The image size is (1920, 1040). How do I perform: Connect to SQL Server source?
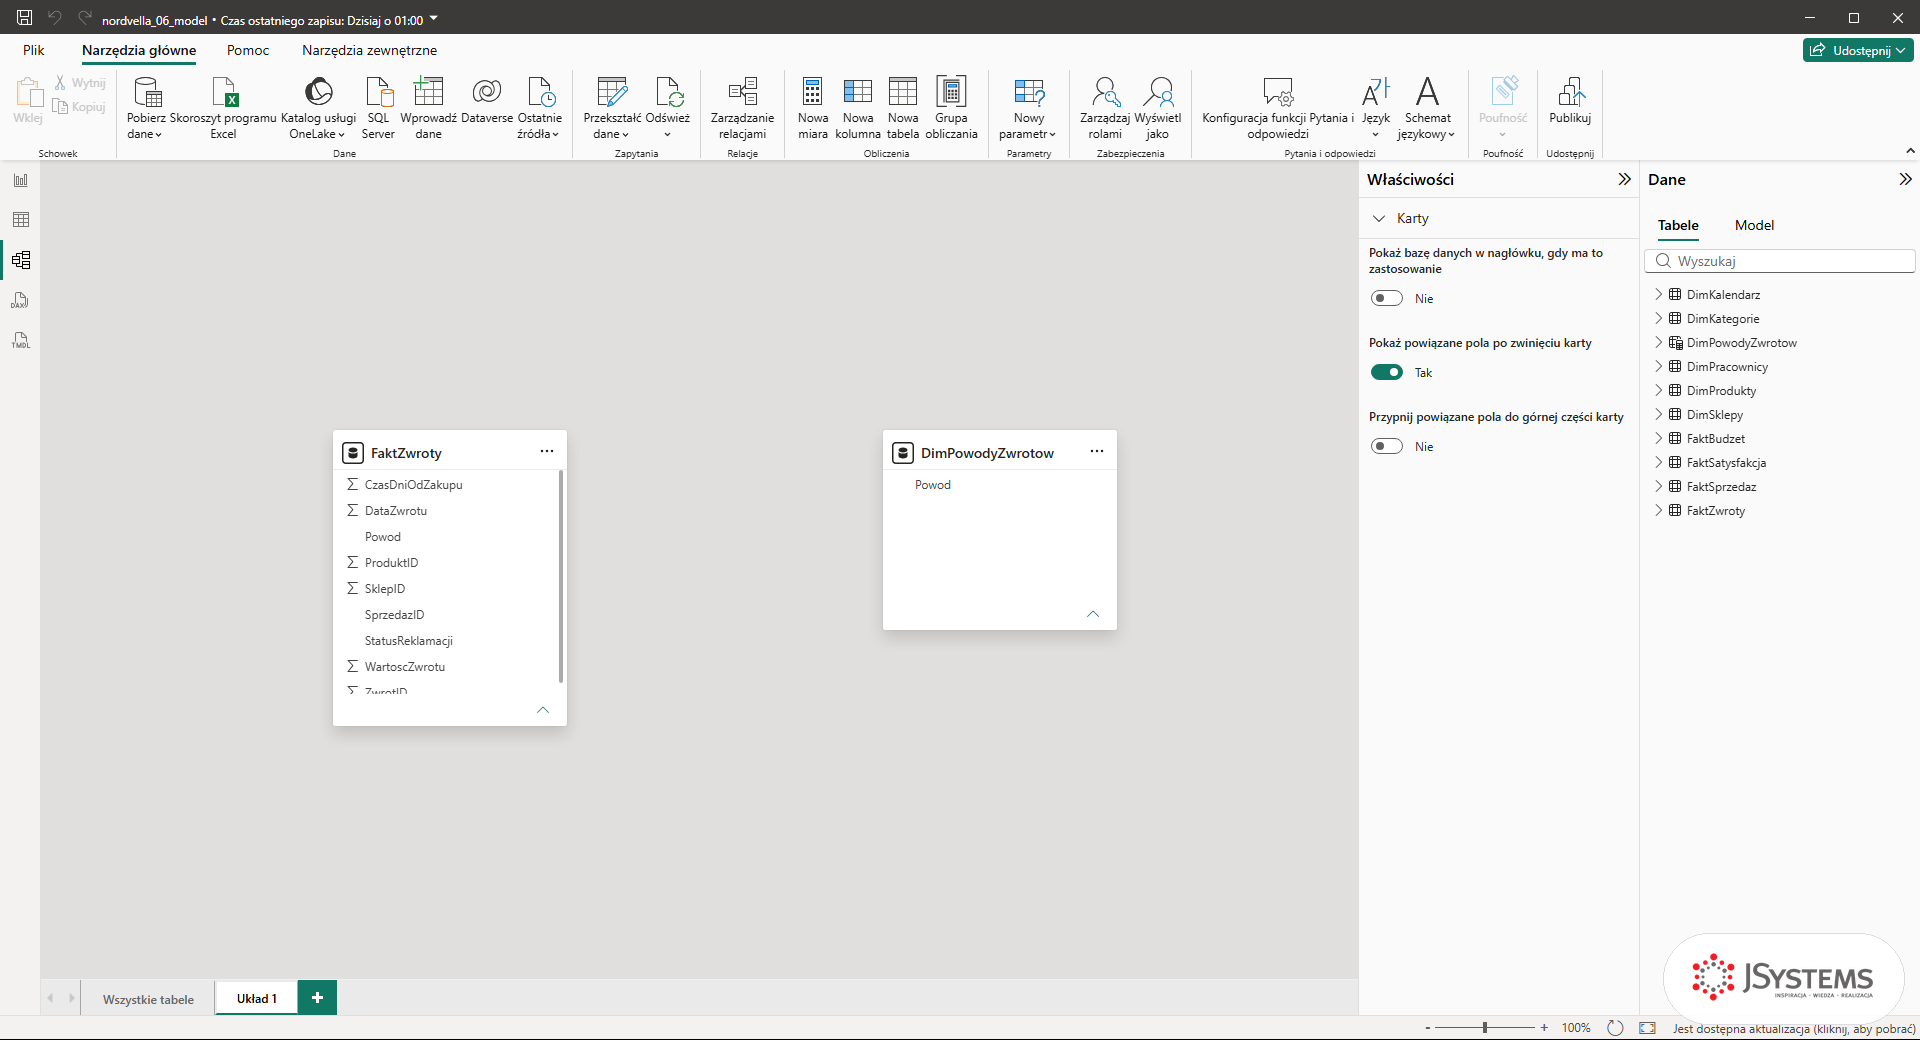click(x=378, y=108)
